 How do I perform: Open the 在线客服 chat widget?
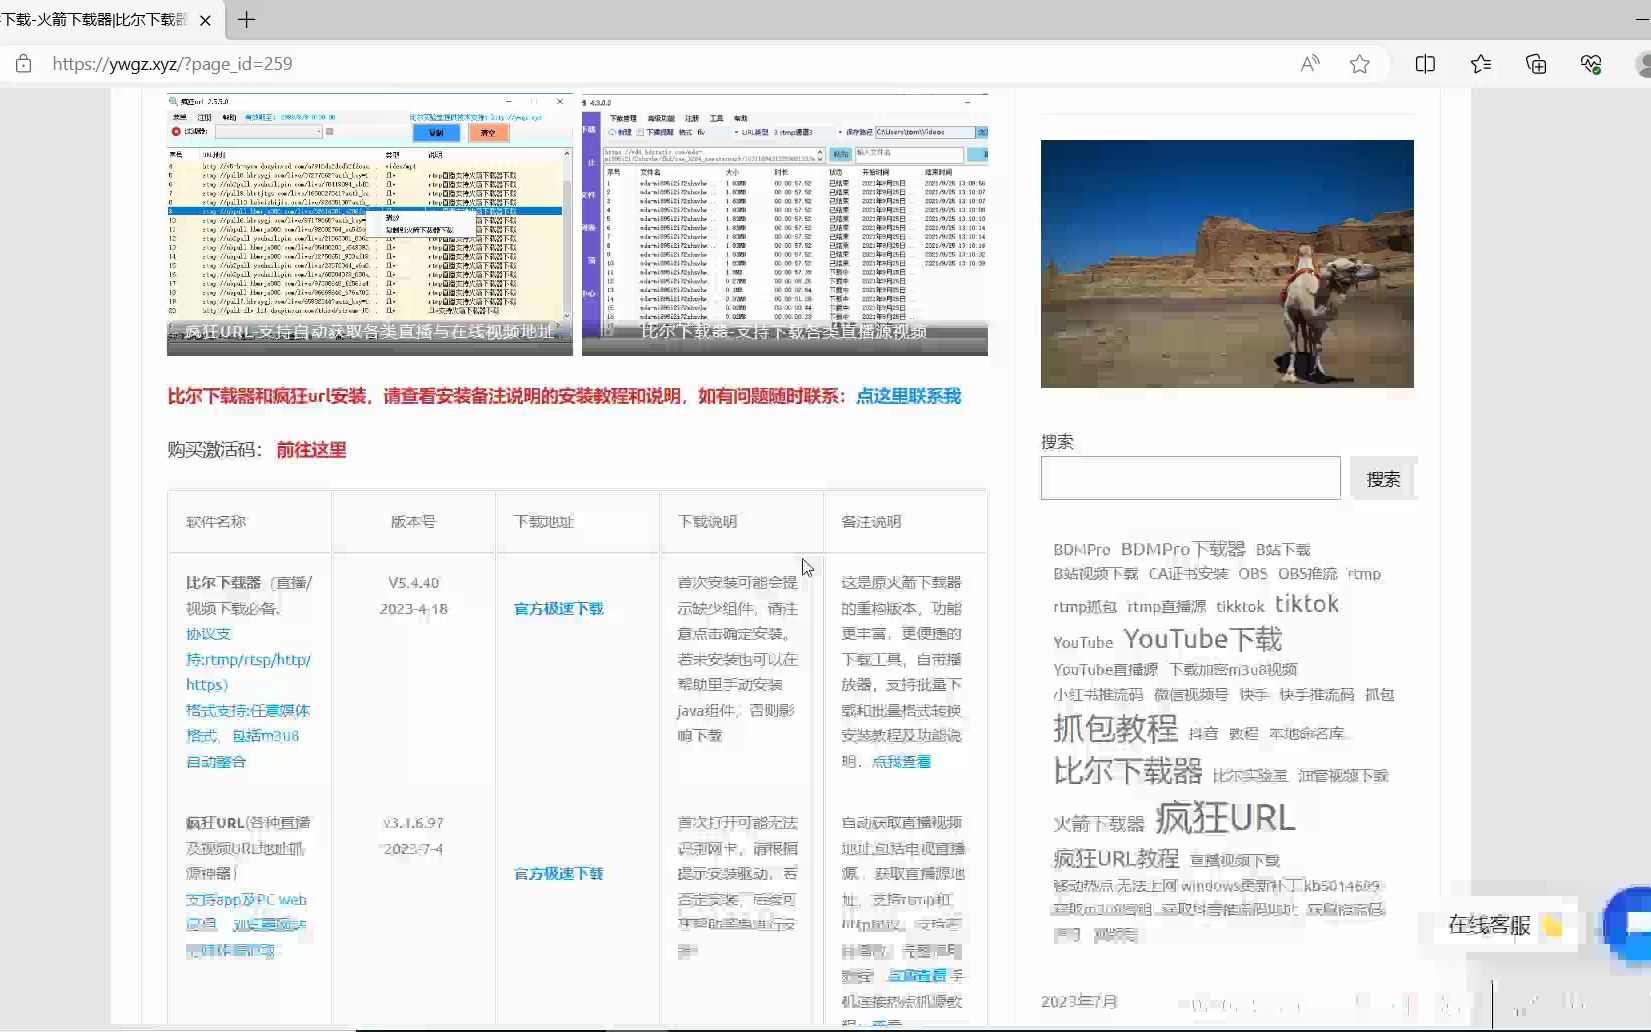pos(1505,926)
